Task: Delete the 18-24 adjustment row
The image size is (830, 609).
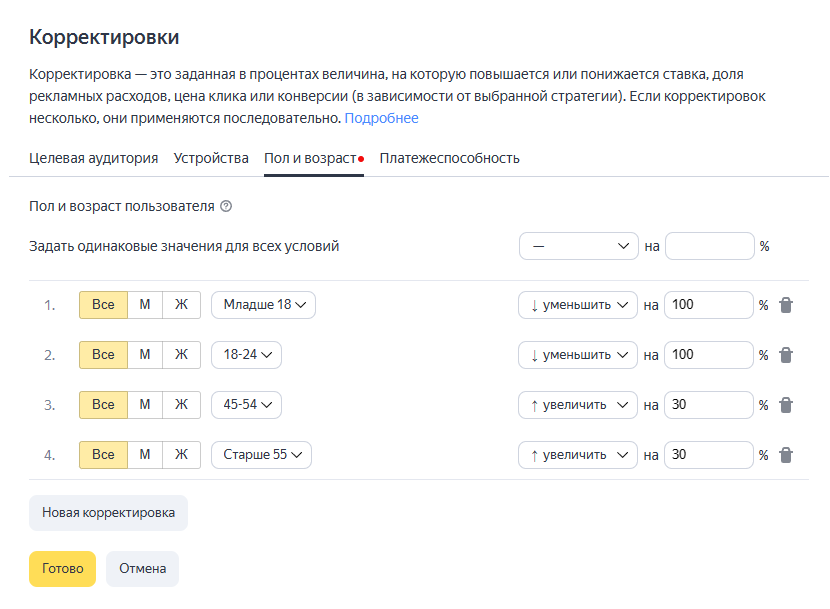Action: click(786, 355)
